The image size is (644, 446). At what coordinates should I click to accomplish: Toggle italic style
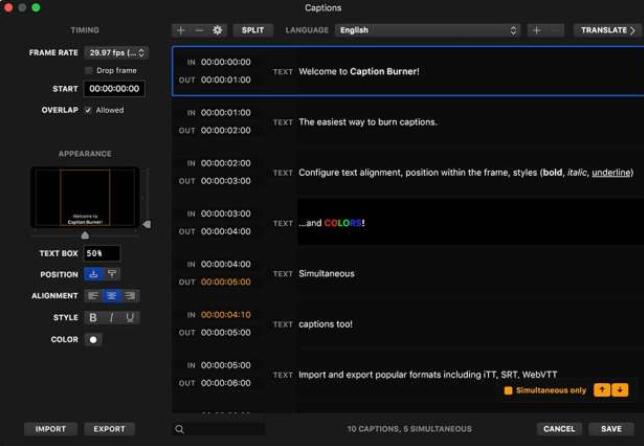point(112,317)
